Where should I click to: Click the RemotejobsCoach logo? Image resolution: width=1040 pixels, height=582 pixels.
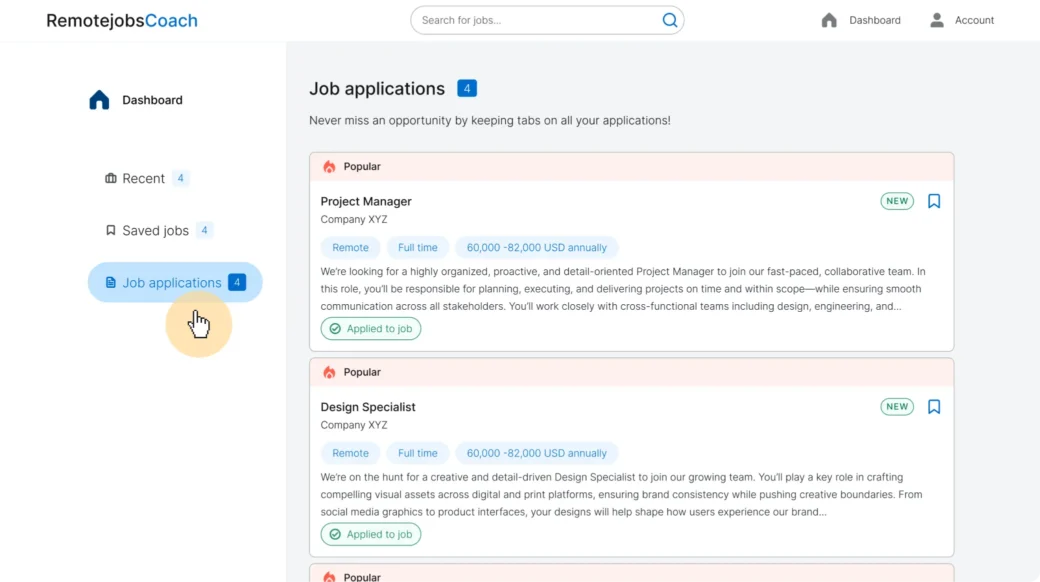[x=122, y=20]
